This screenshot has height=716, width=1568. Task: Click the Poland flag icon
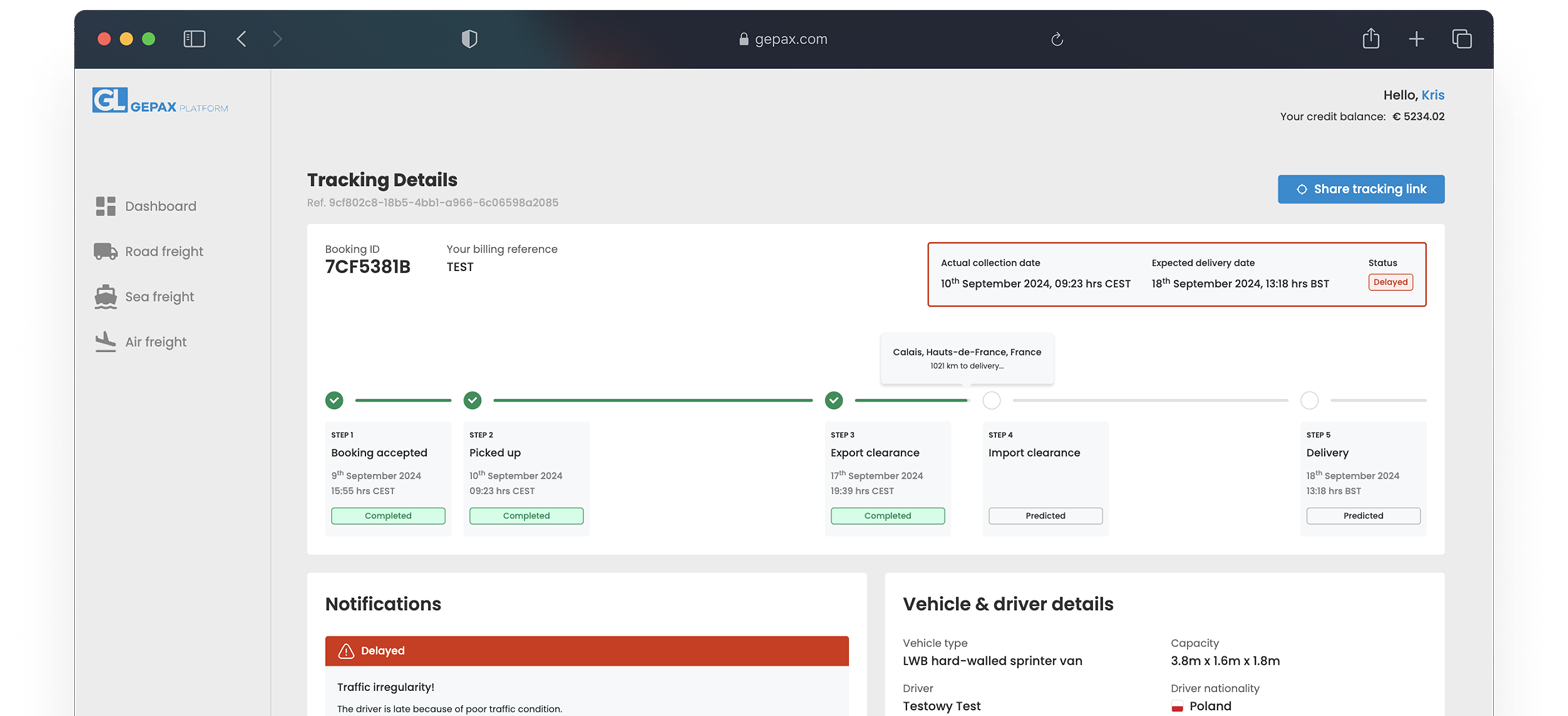click(1177, 707)
